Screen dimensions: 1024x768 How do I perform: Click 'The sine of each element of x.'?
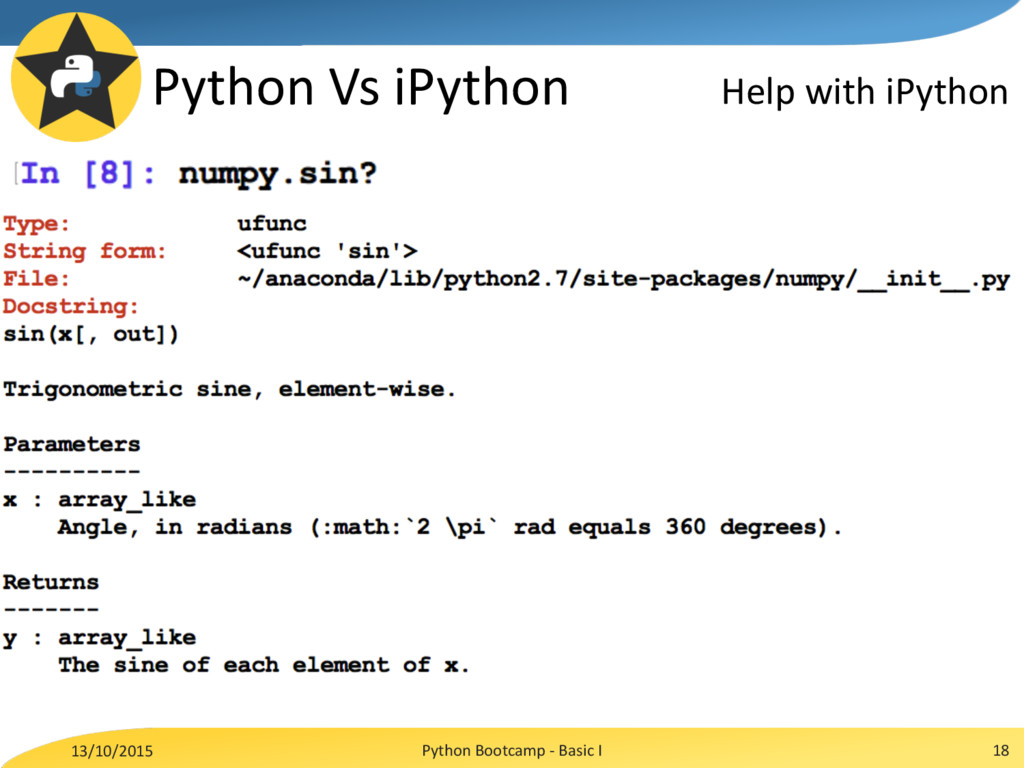pos(263,665)
